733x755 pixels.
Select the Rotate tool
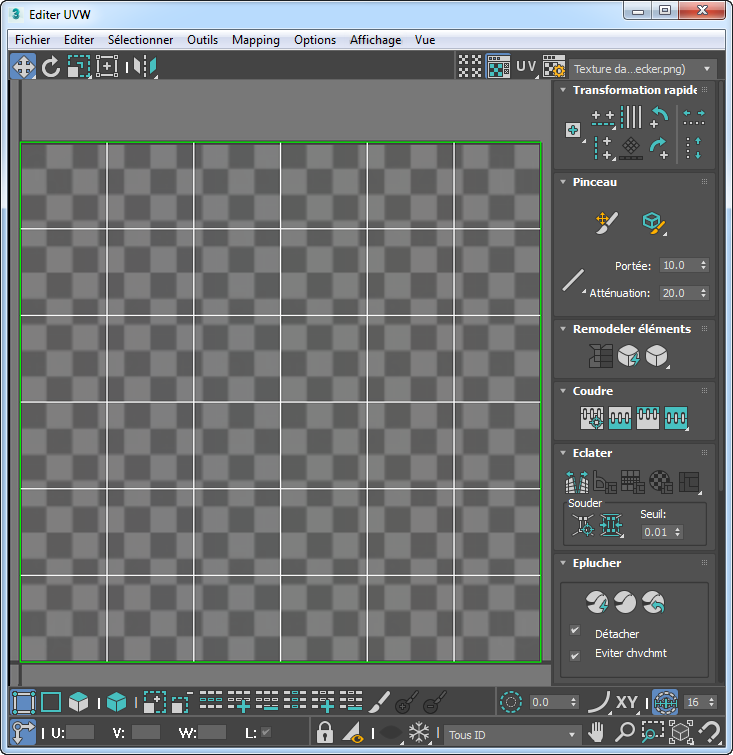51,66
